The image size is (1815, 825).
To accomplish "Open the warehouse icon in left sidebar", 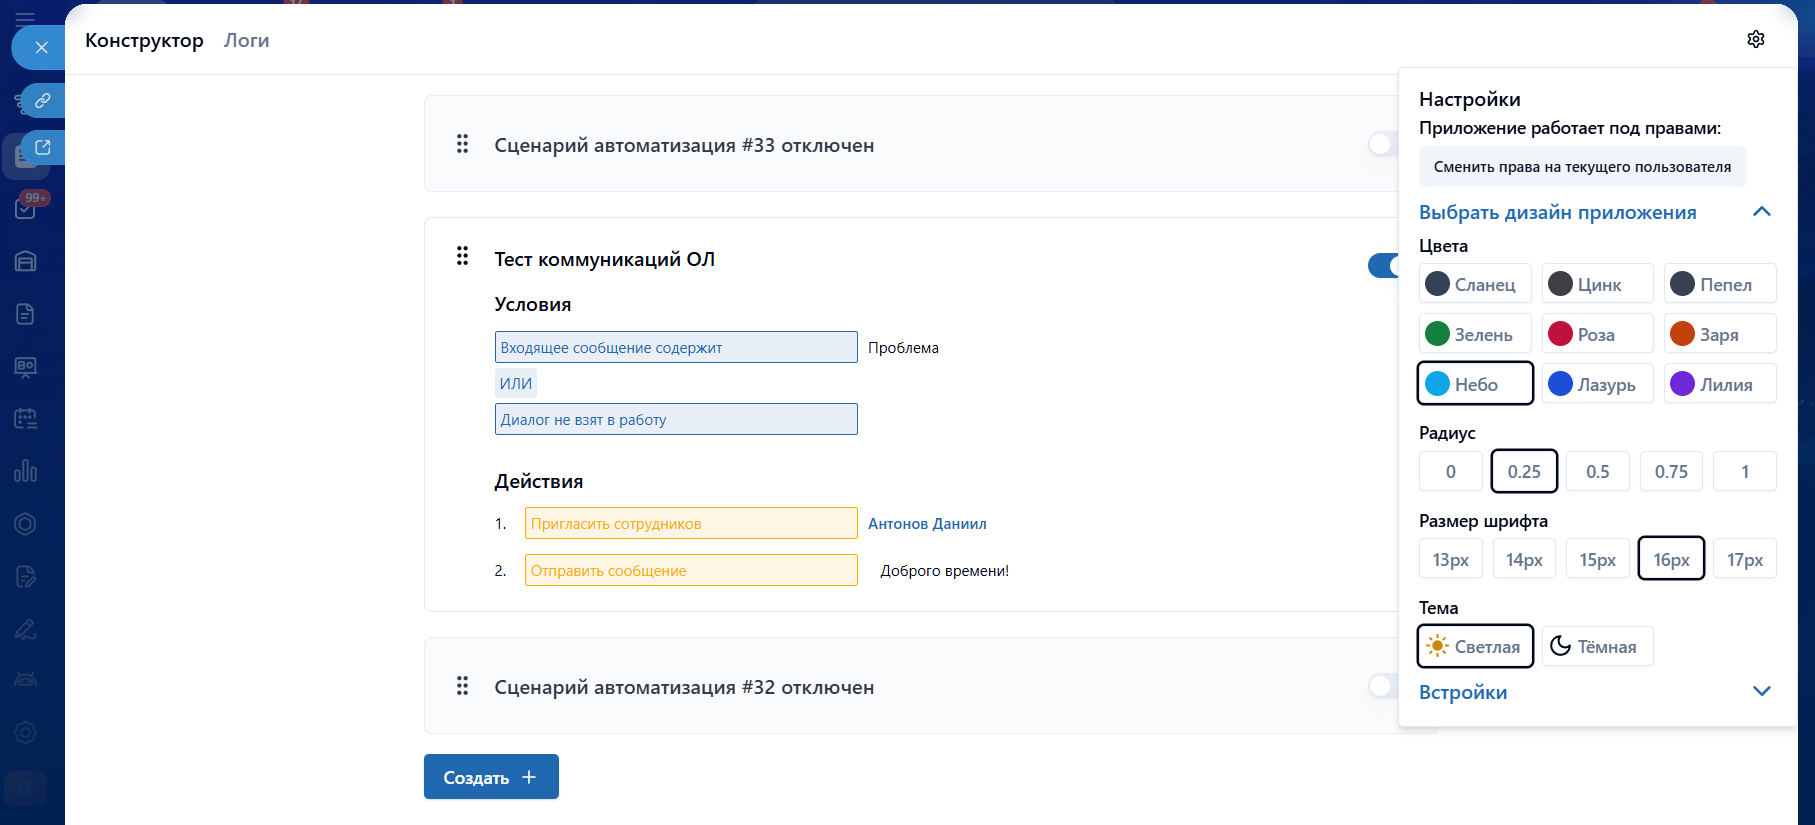I will (x=26, y=261).
